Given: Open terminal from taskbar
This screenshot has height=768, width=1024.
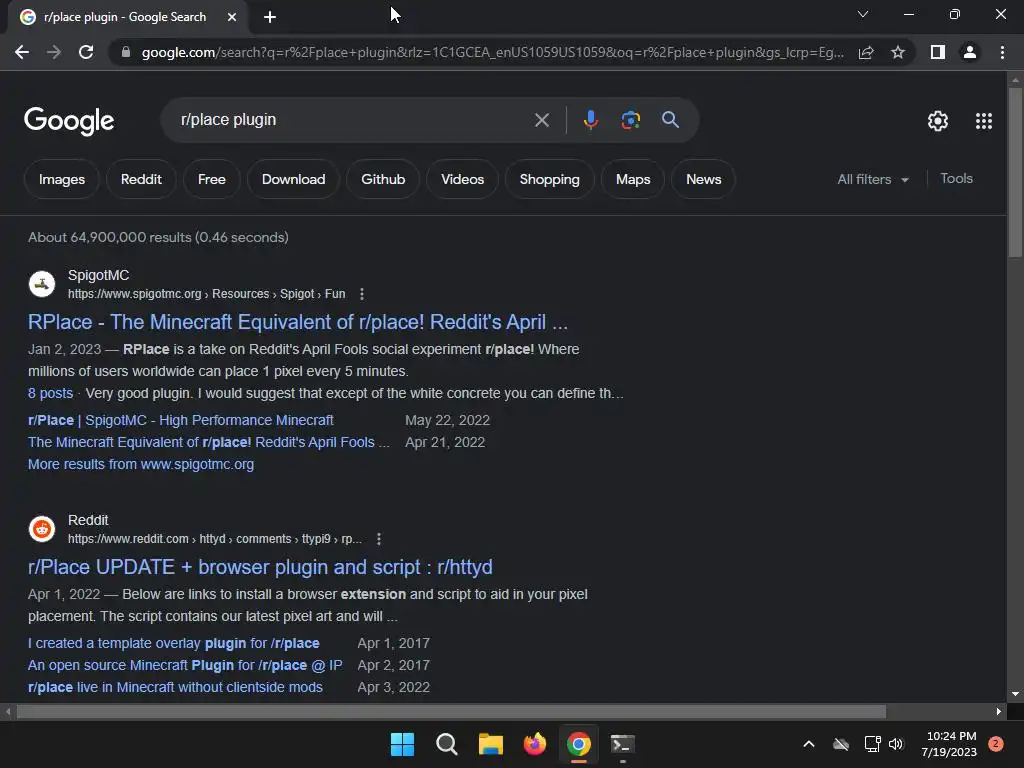Looking at the screenshot, I should coord(622,744).
